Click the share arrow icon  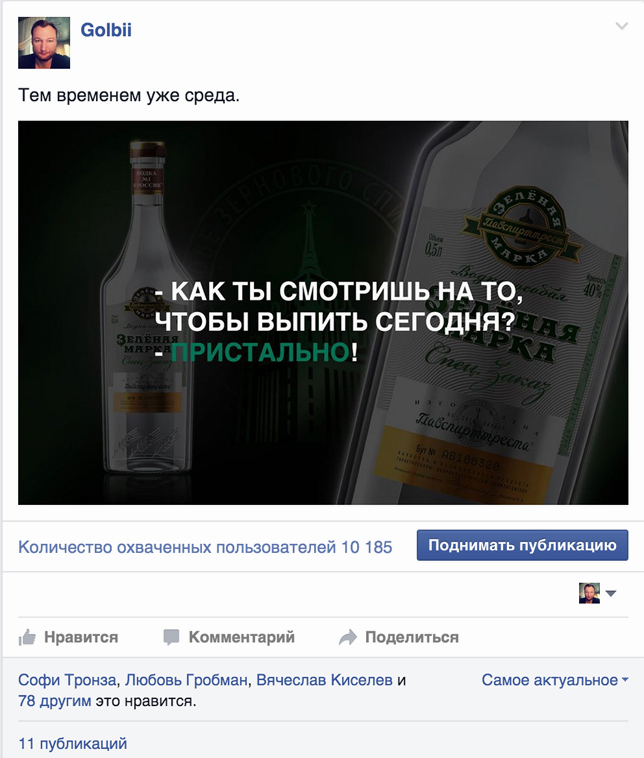(348, 638)
